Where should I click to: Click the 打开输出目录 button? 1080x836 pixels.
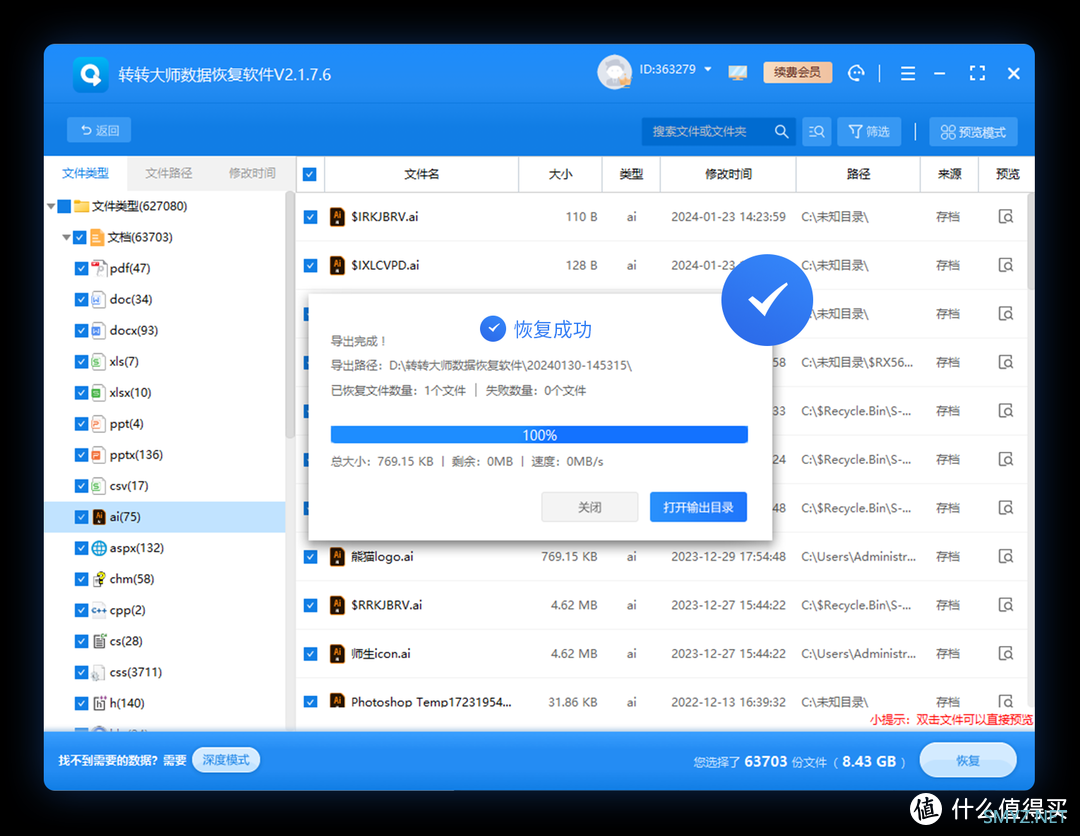(698, 507)
